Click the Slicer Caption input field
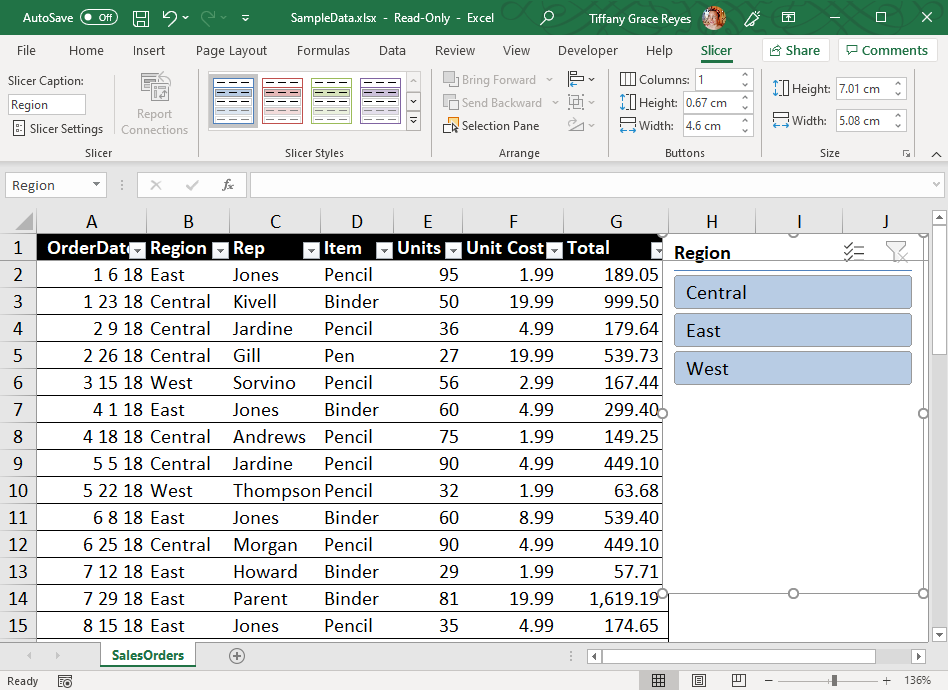The image size is (948, 690). pos(47,105)
